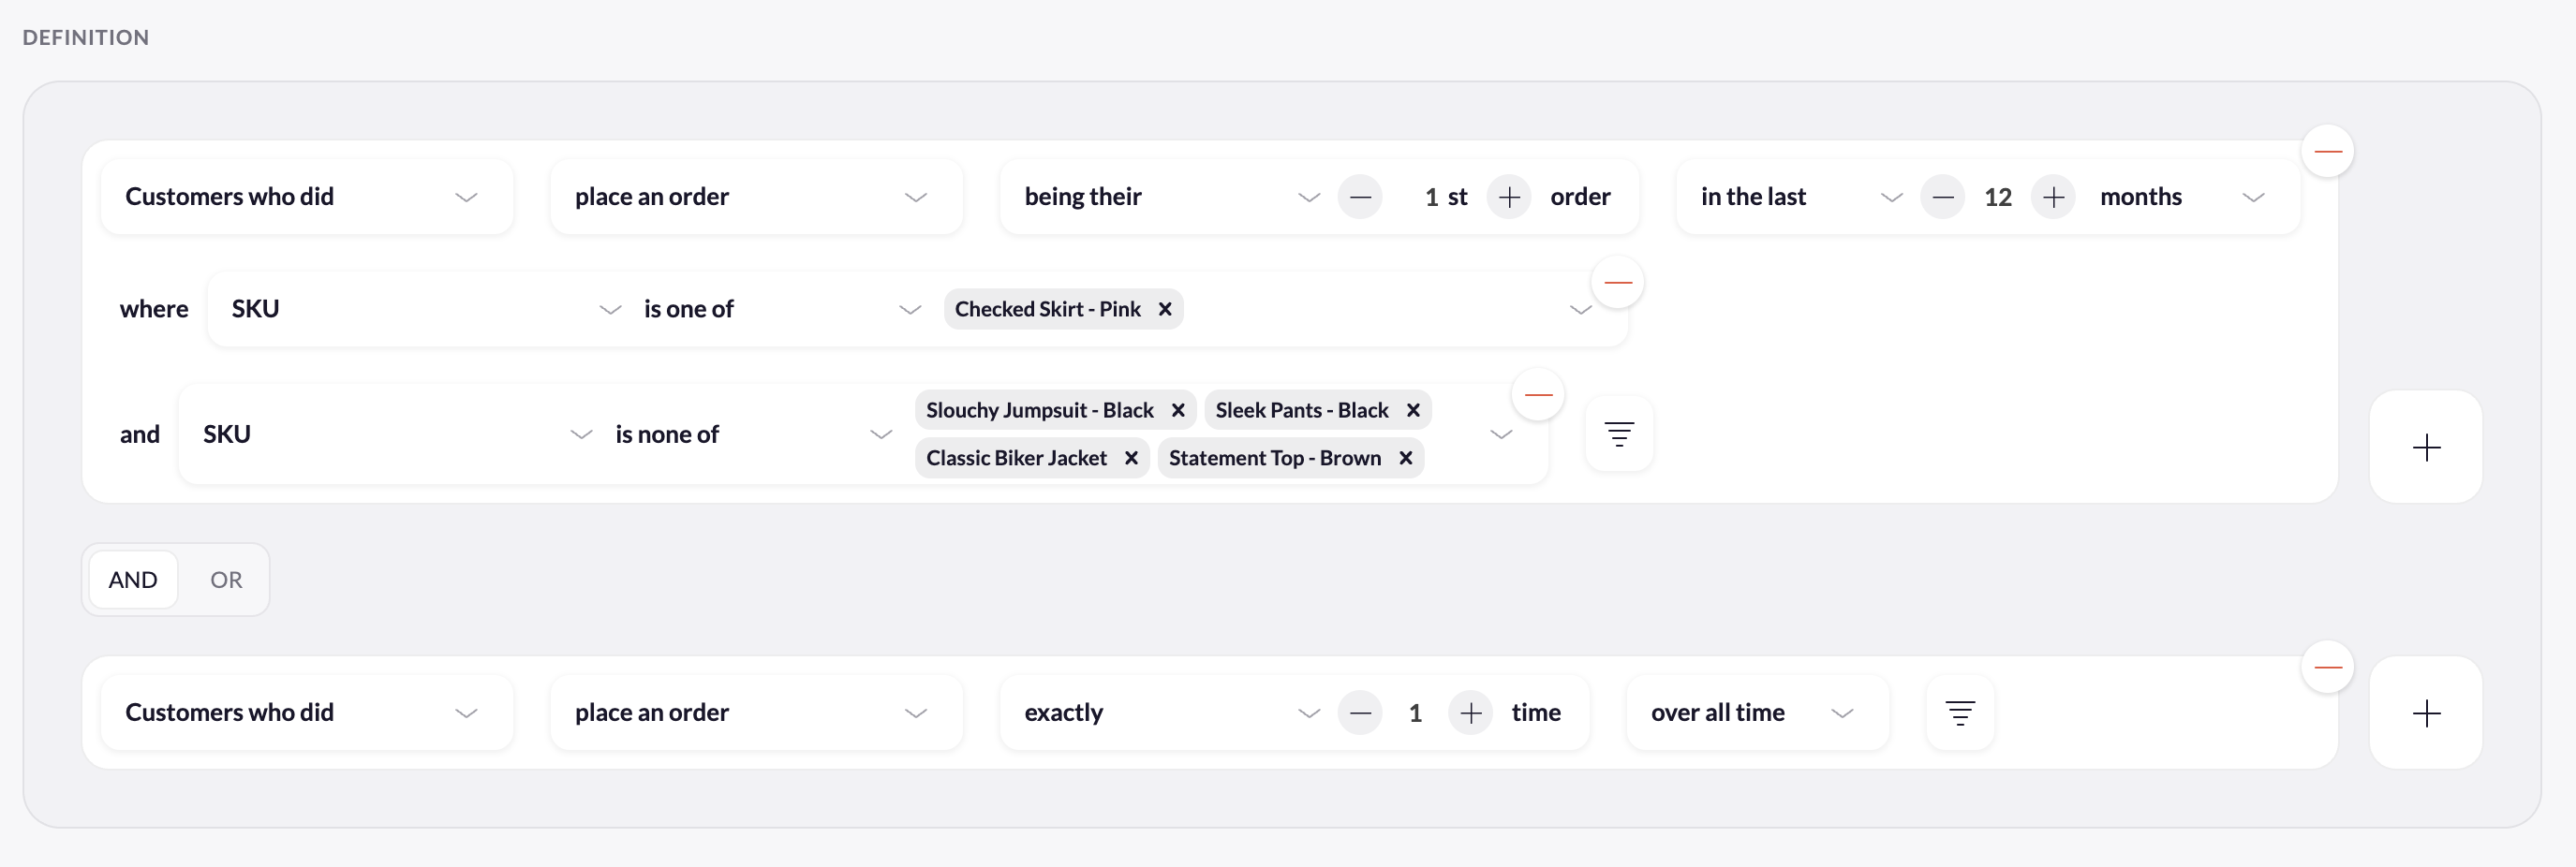Click filter icon beside 'is none of' row

coord(1618,434)
